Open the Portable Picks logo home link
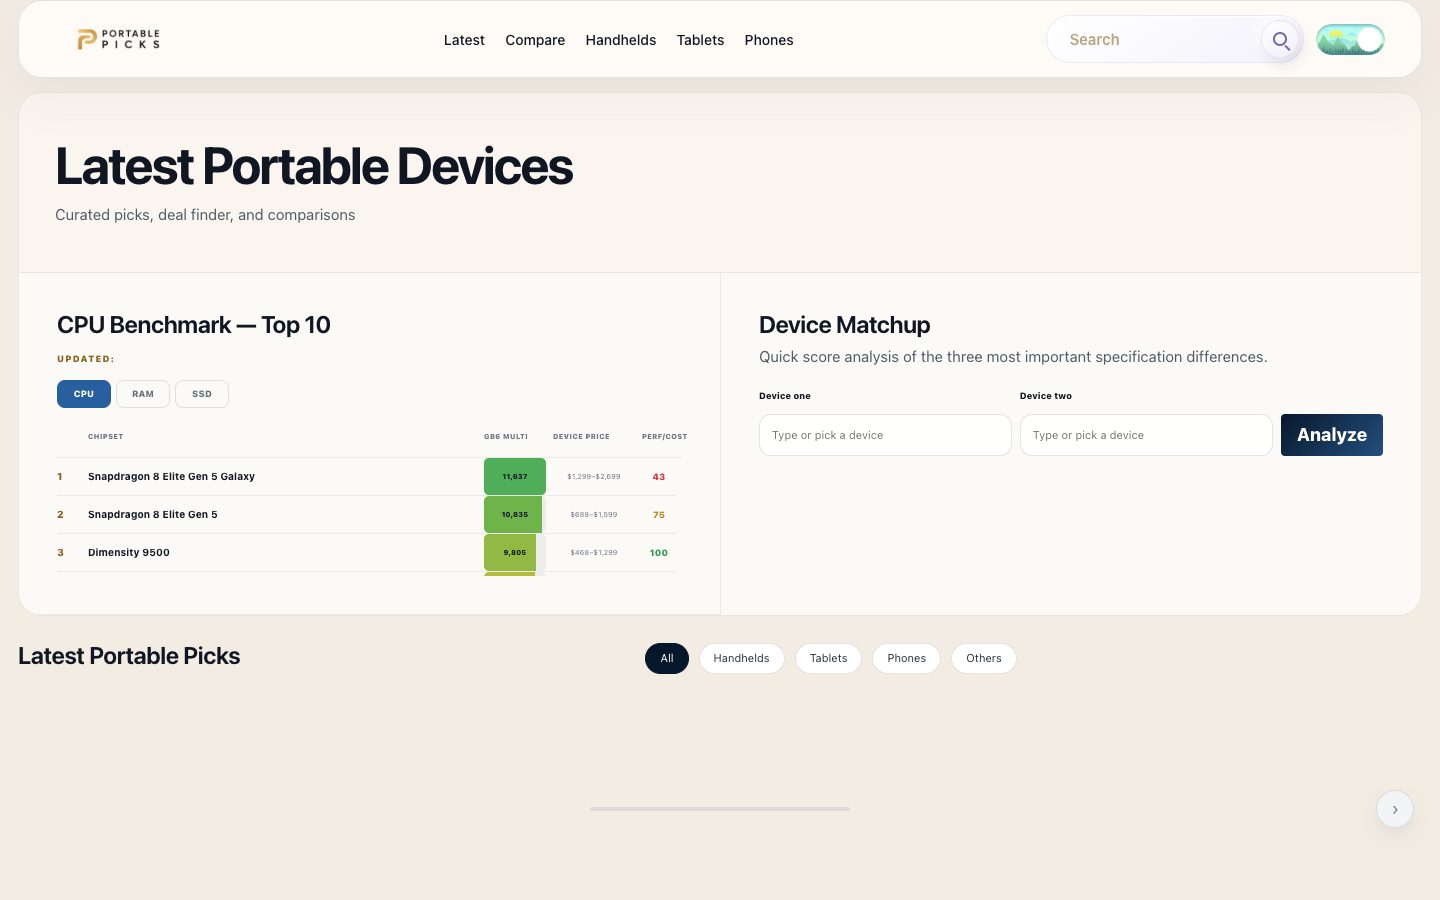Screen dimensions: 1440x900 pos(119,39)
